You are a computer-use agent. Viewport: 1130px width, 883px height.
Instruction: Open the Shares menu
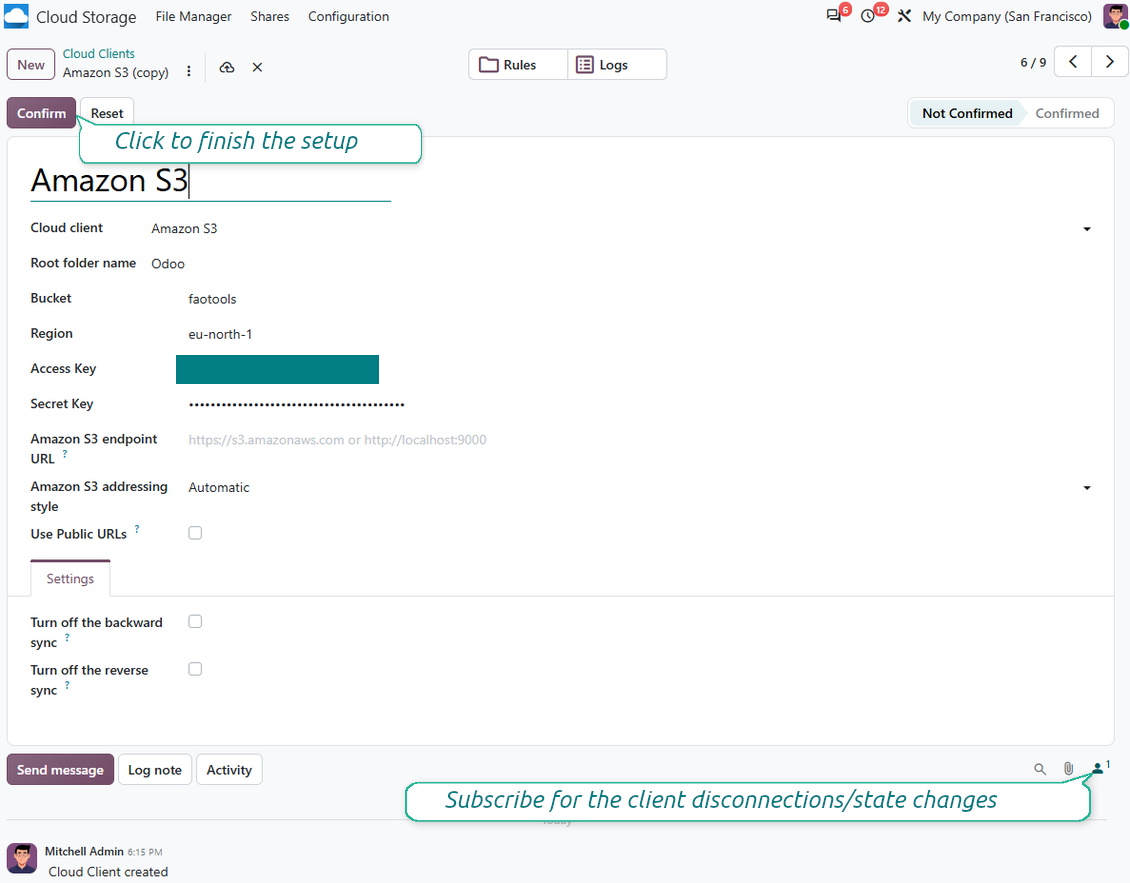[270, 16]
